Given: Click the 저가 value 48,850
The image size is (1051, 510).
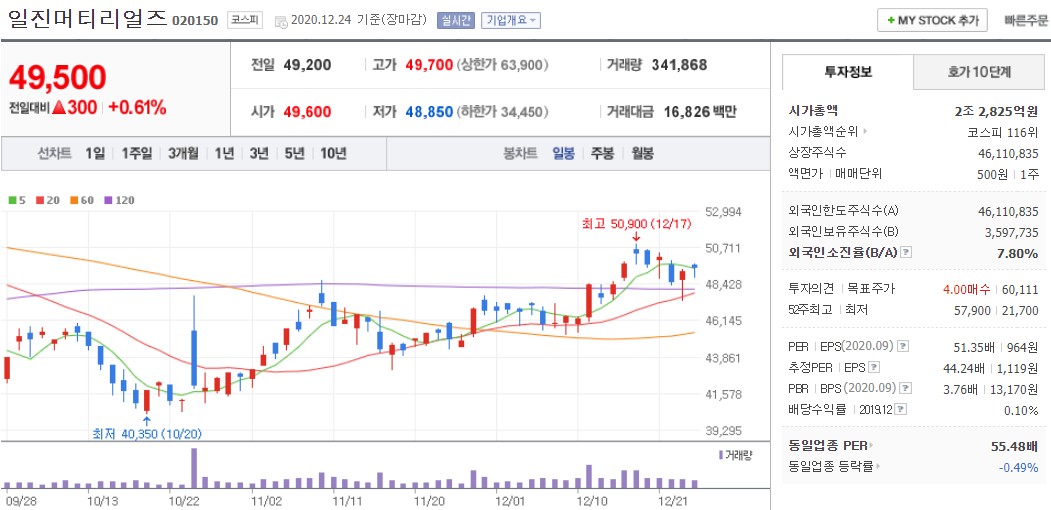Looking at the screenshot, I should tap(429, 112).
